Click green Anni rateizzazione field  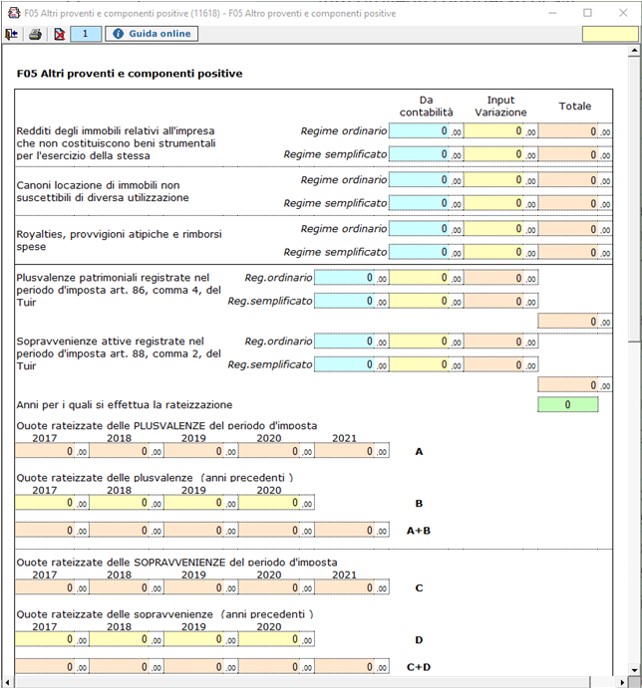pyautogui.click(x=568, y=405)
